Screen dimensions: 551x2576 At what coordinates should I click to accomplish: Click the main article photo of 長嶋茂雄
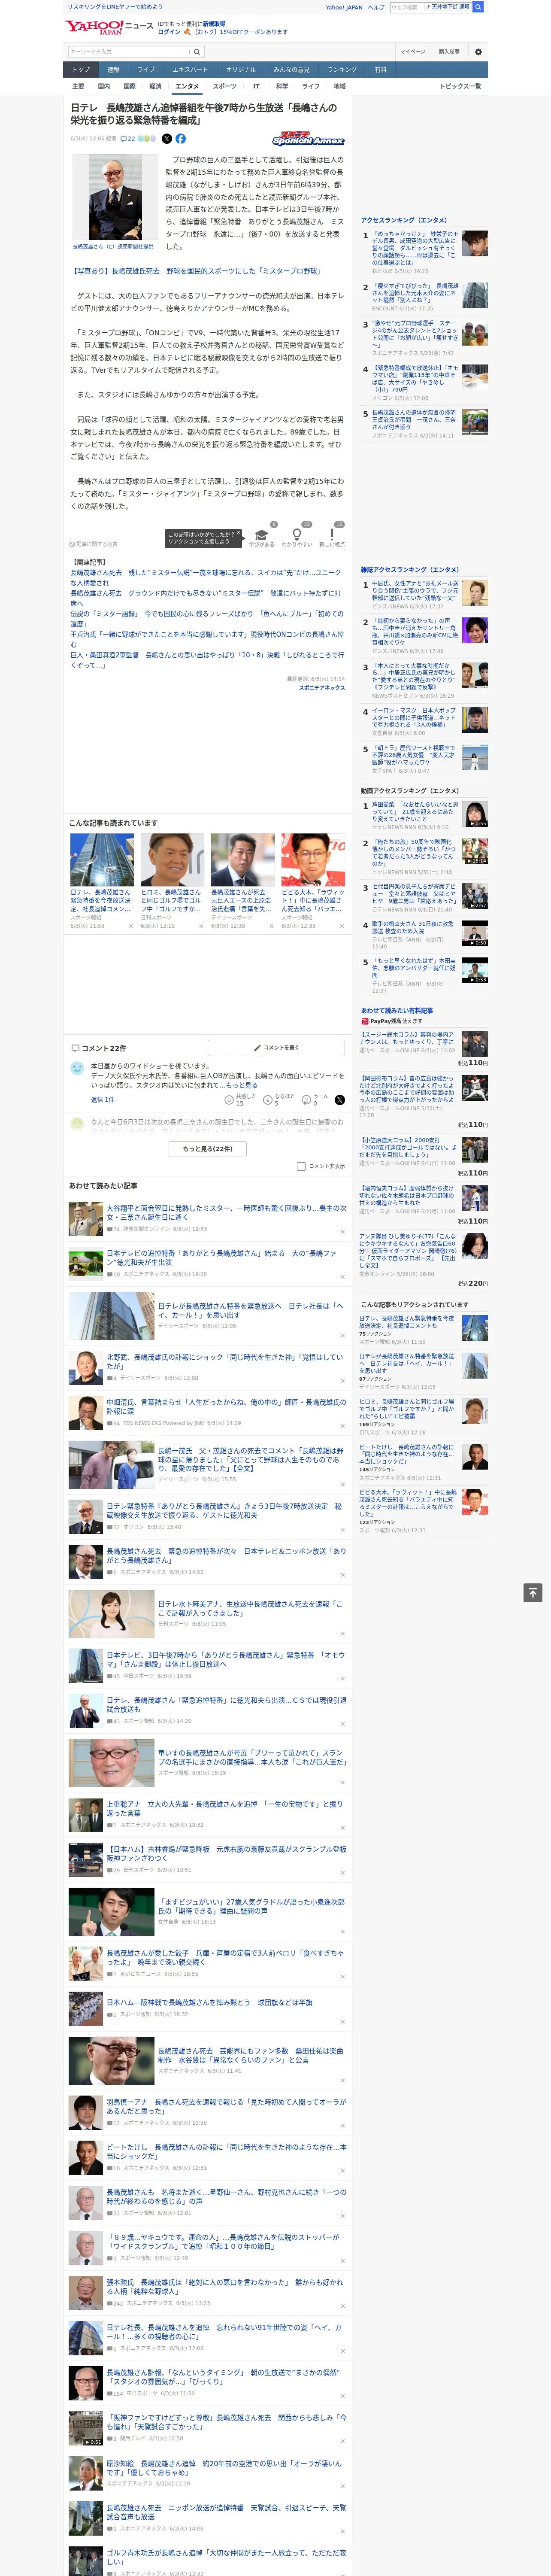[x=114, y=196]
